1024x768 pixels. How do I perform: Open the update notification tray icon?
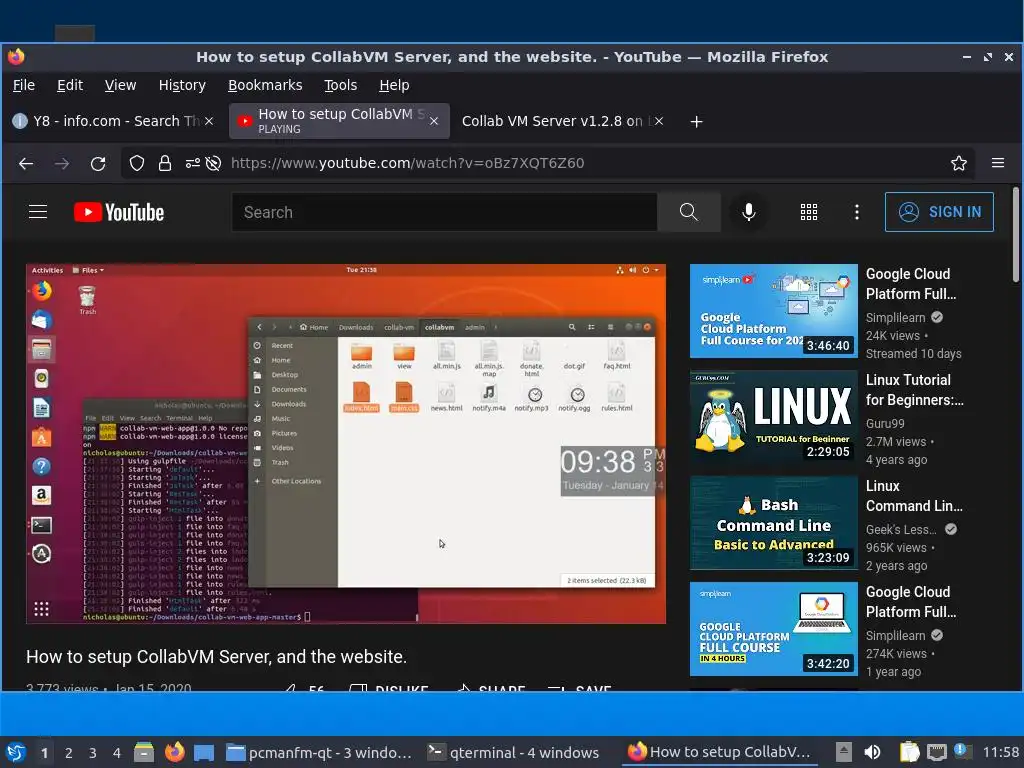(962, 751)
